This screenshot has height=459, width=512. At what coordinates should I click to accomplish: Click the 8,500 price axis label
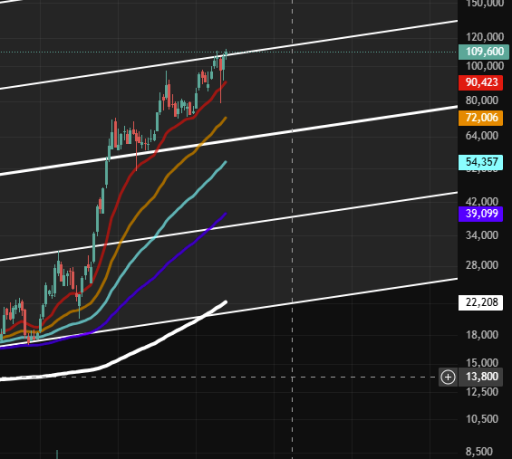479,452
